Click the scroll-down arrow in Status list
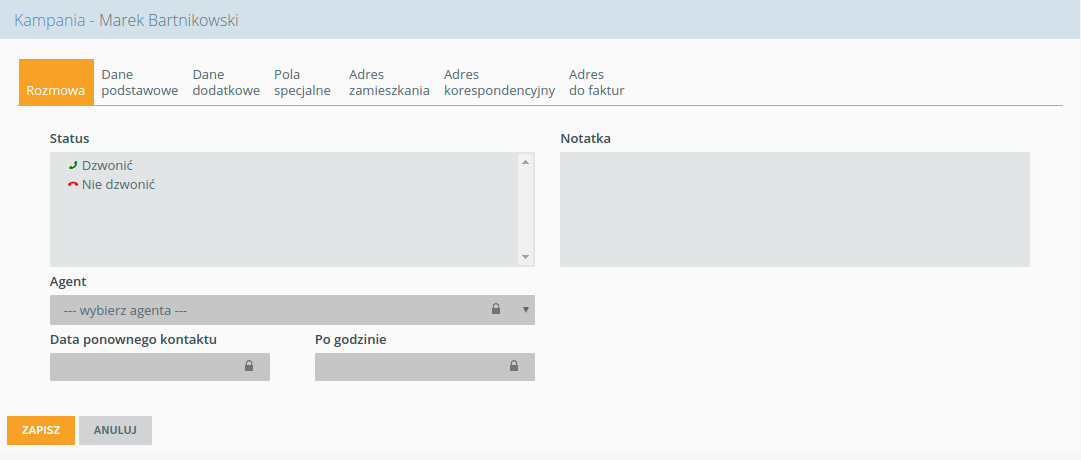1081x460 pixels. [525, 257]
